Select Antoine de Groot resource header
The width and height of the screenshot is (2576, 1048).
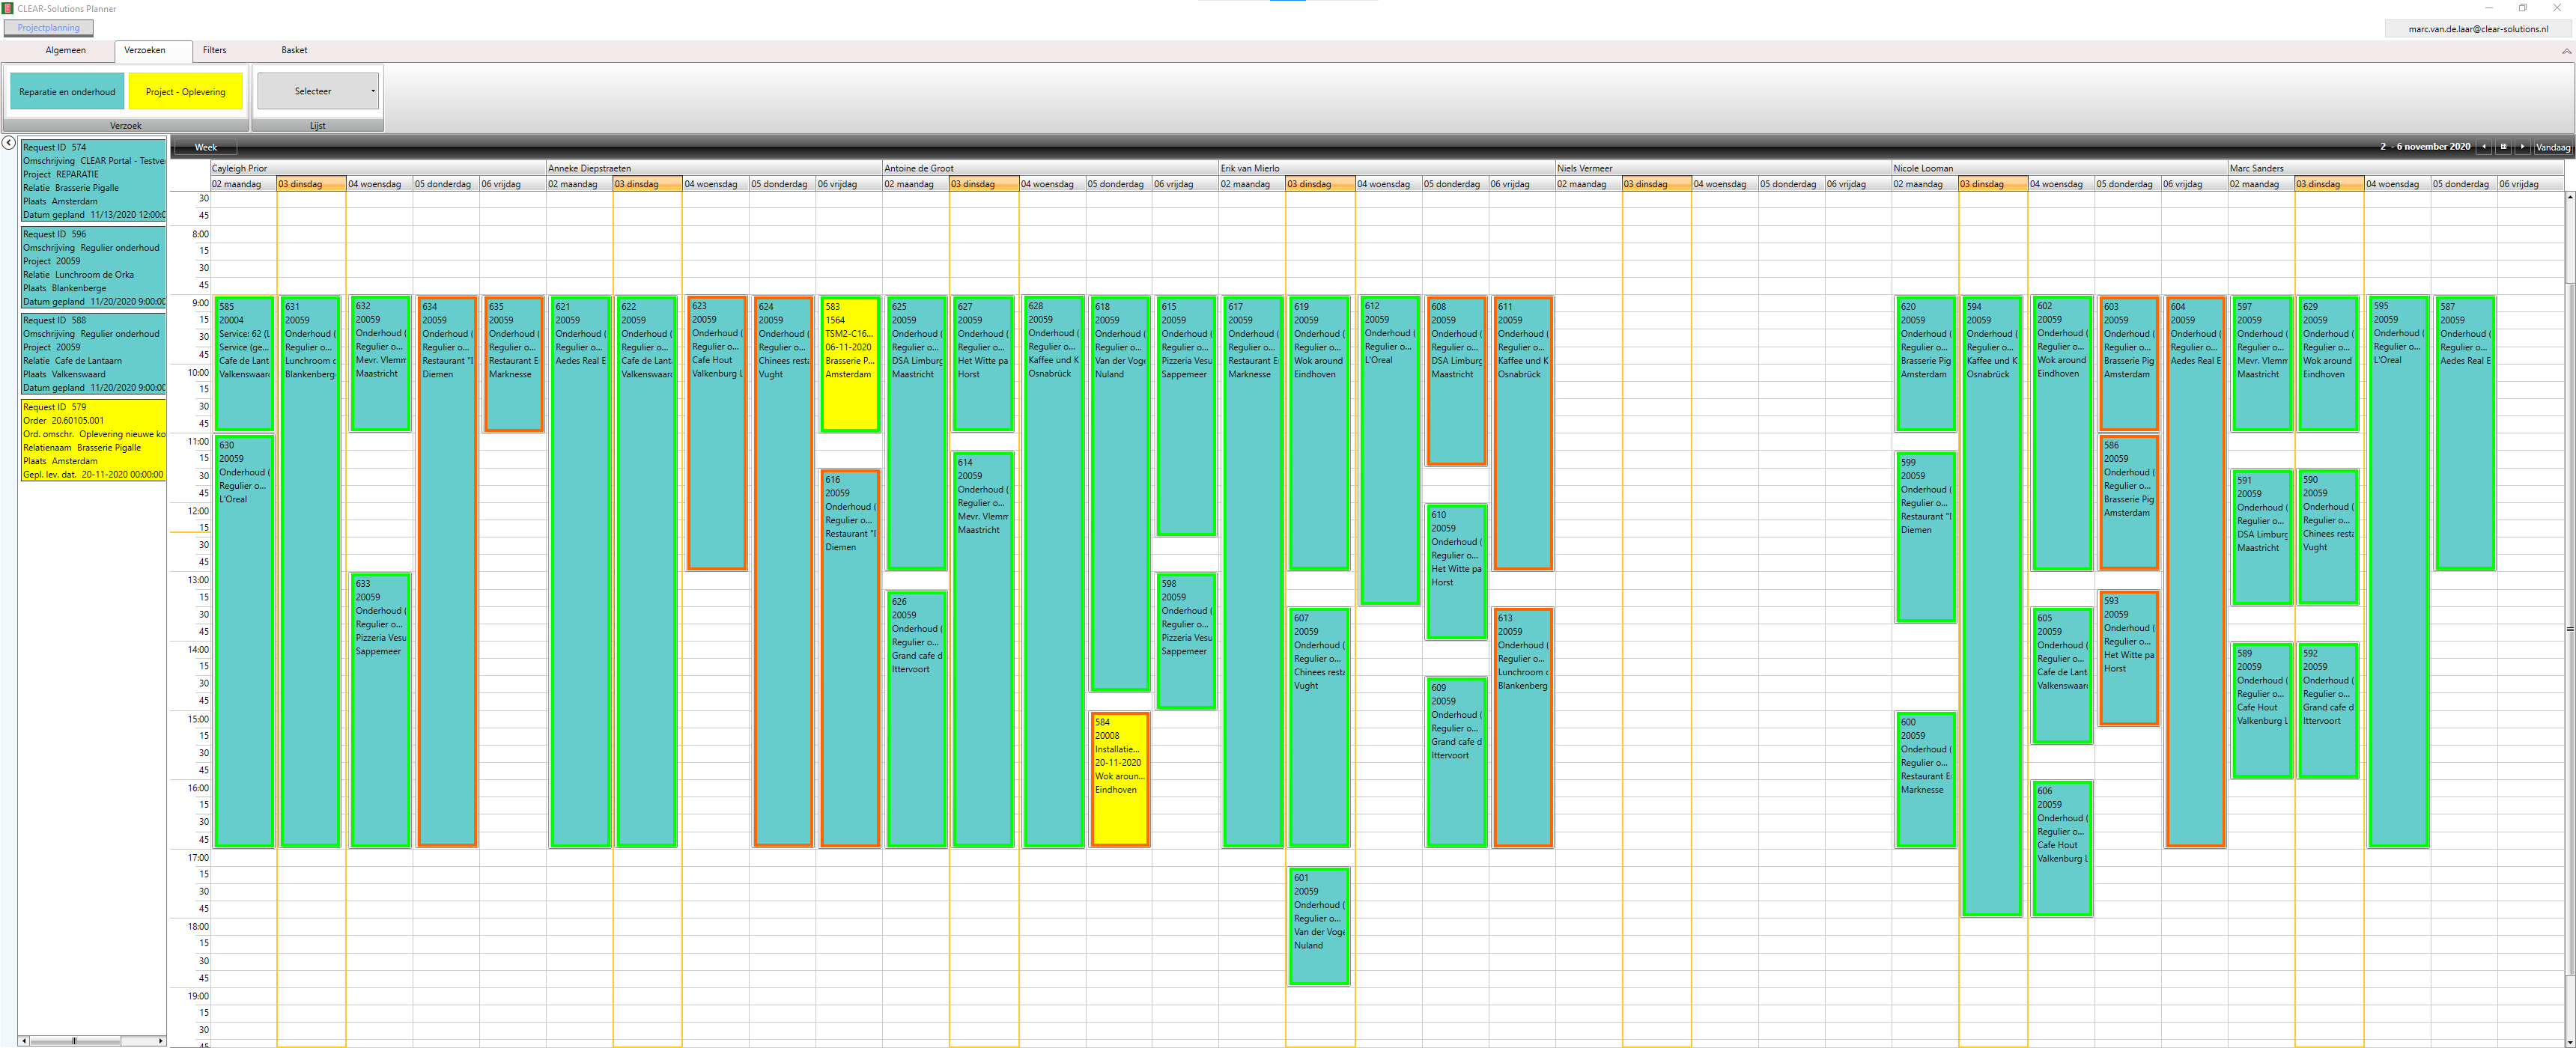pos(1050,168)
